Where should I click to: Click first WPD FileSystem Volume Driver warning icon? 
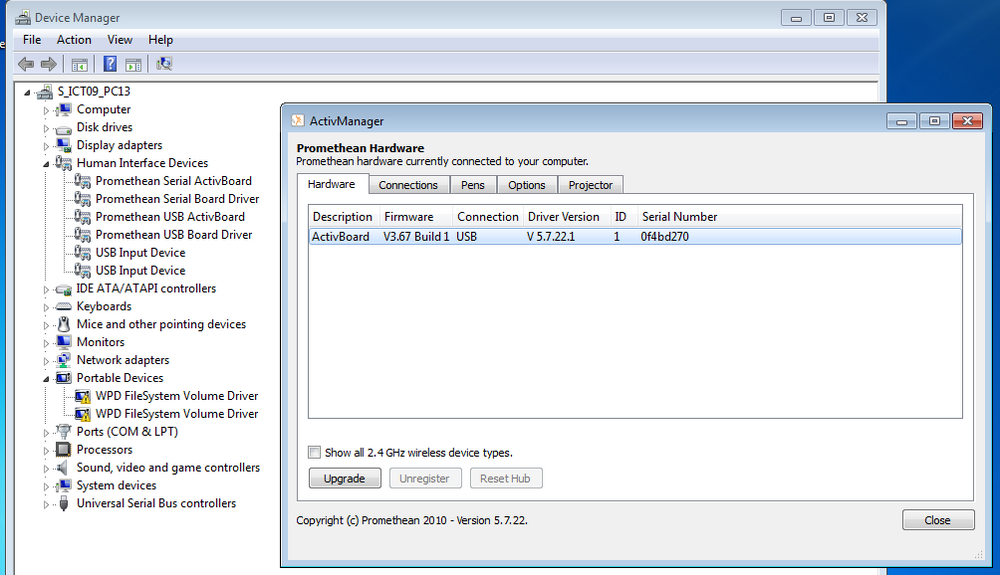82,397
